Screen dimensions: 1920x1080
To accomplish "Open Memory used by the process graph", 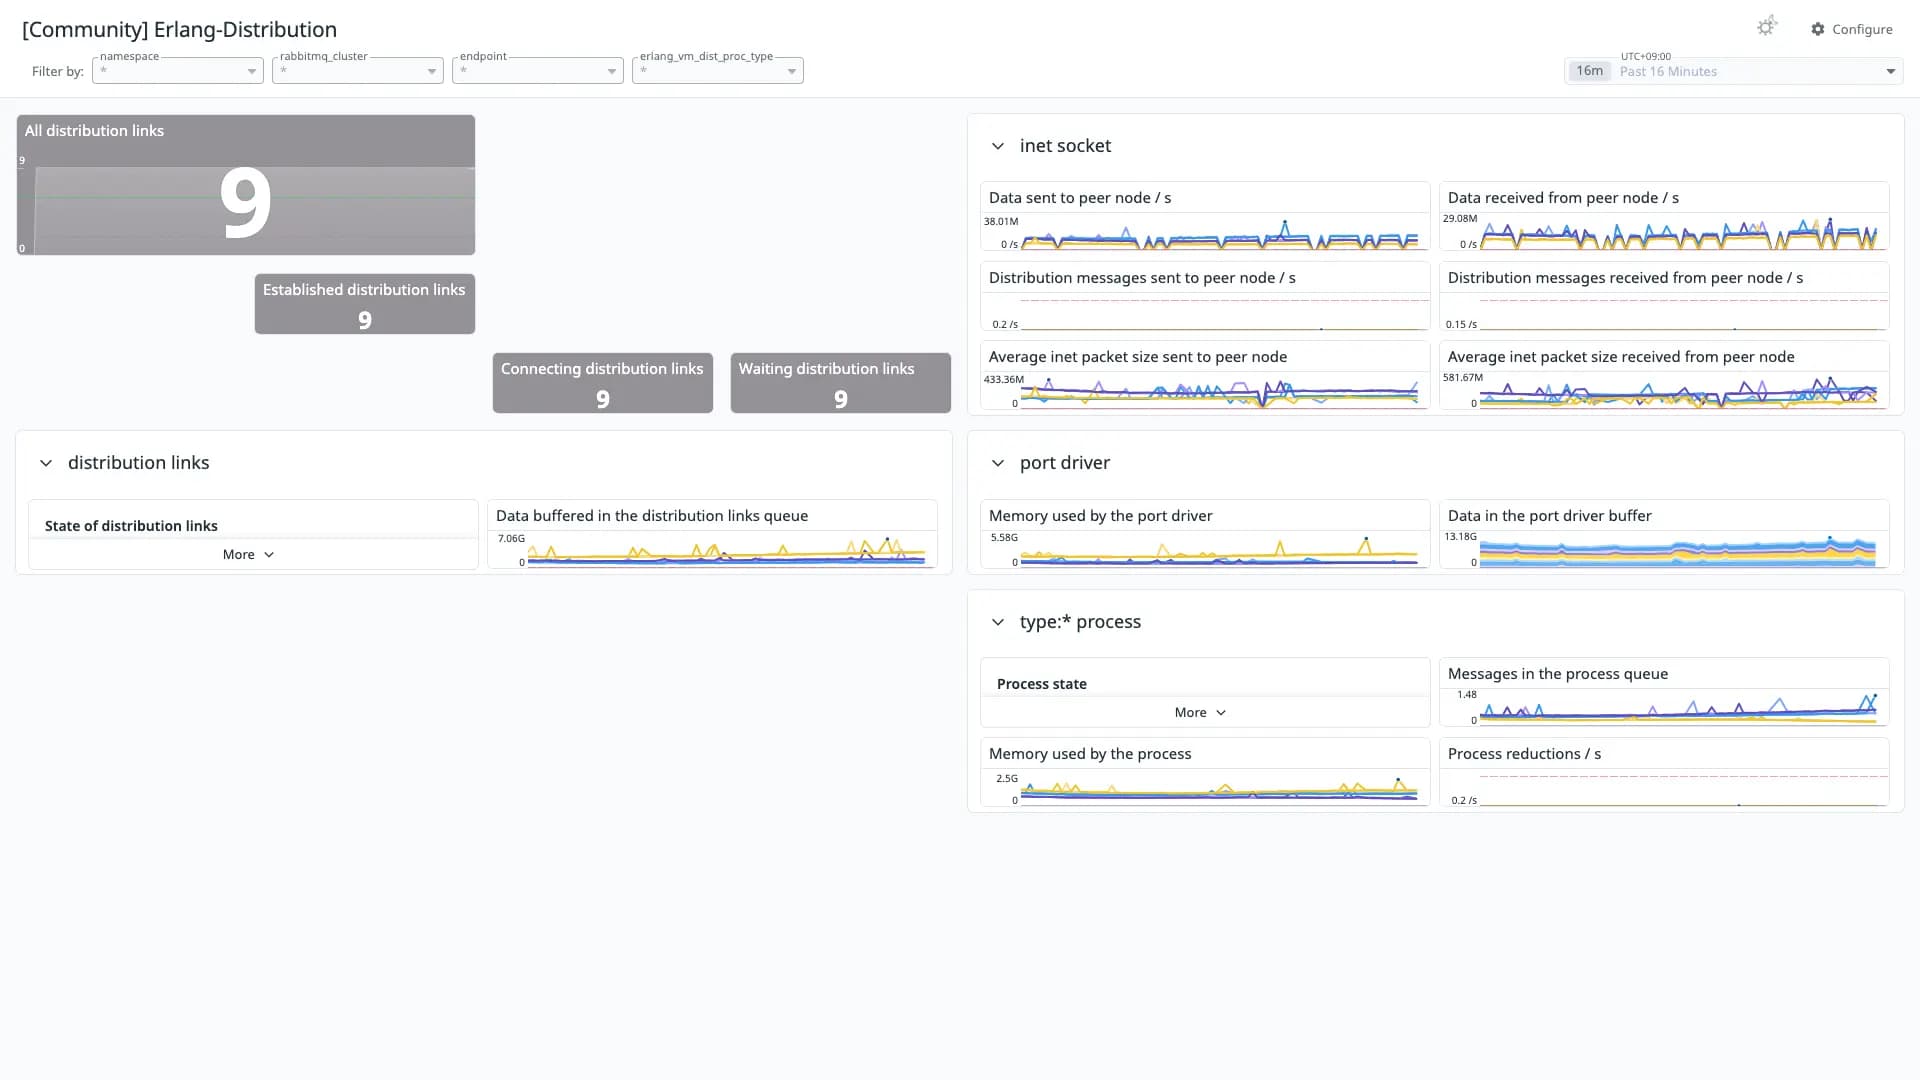I will pyautogui.click(x=1205, y=772).
